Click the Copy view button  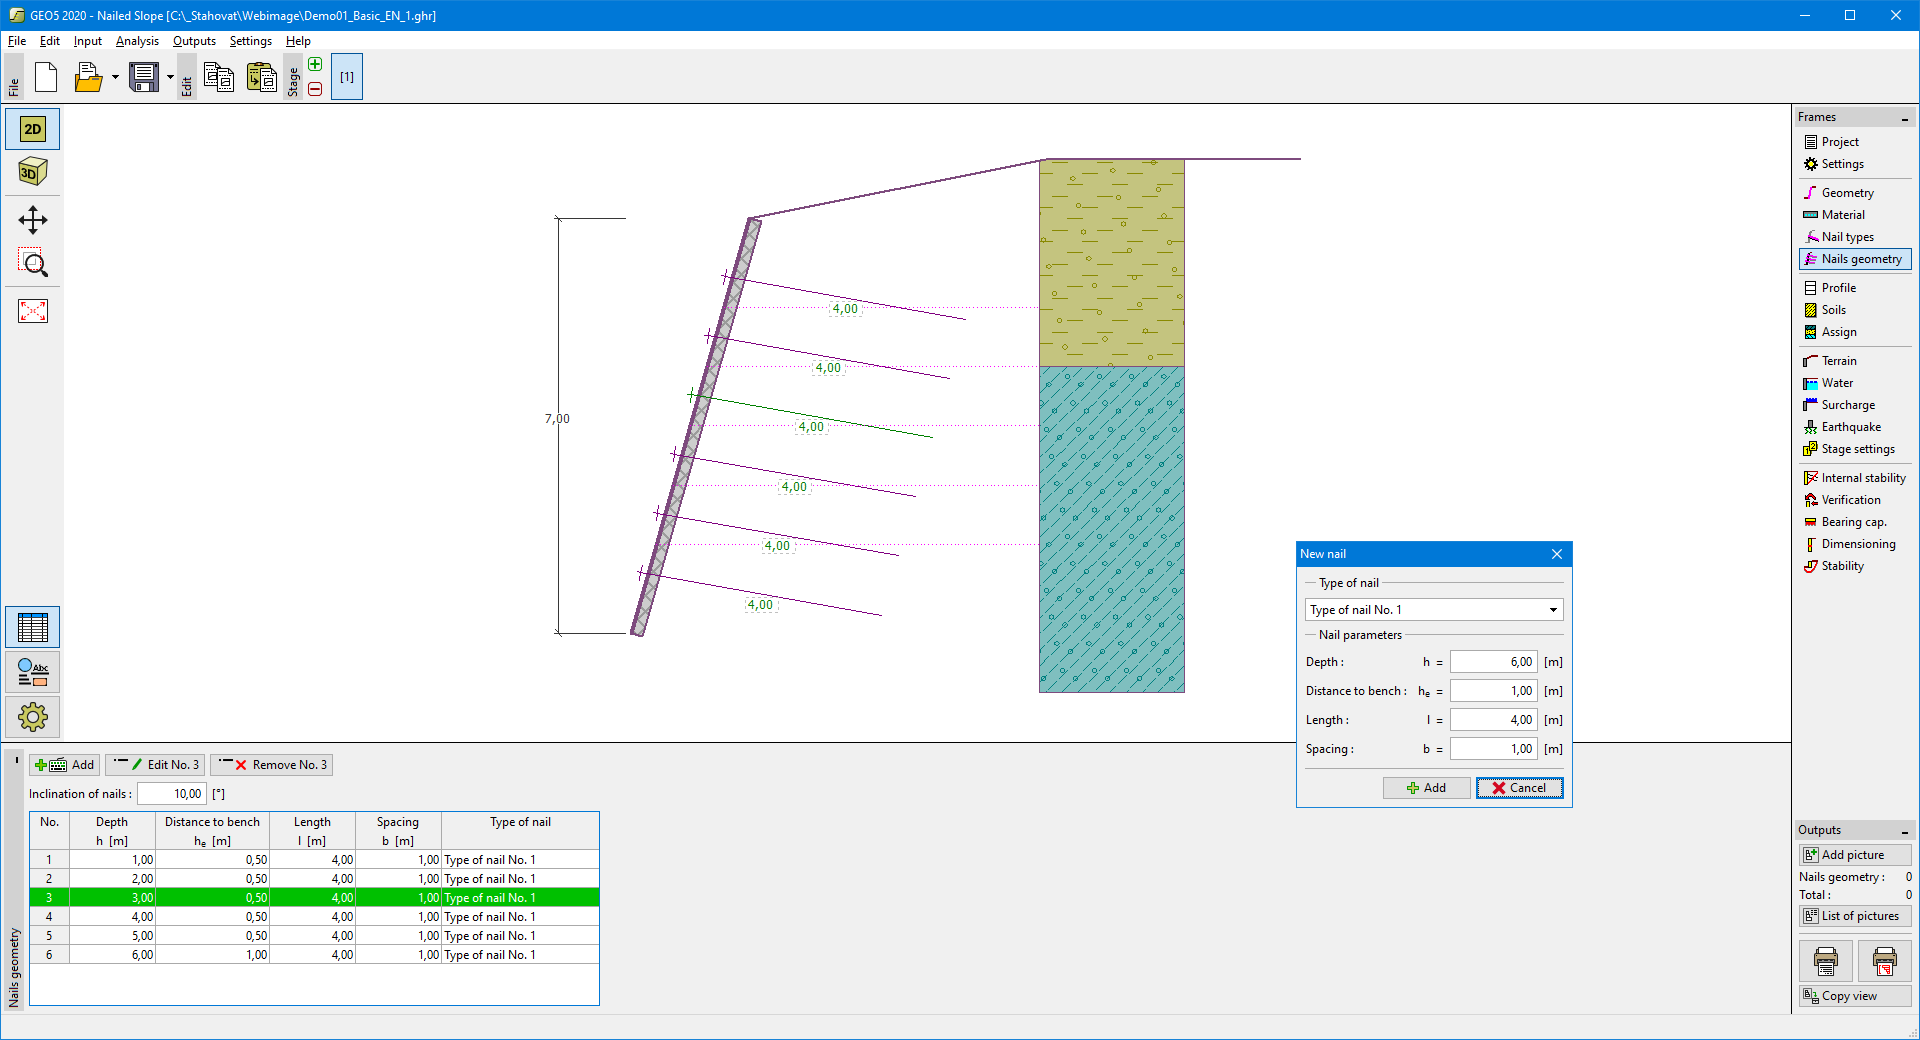tap(1855, 996)
